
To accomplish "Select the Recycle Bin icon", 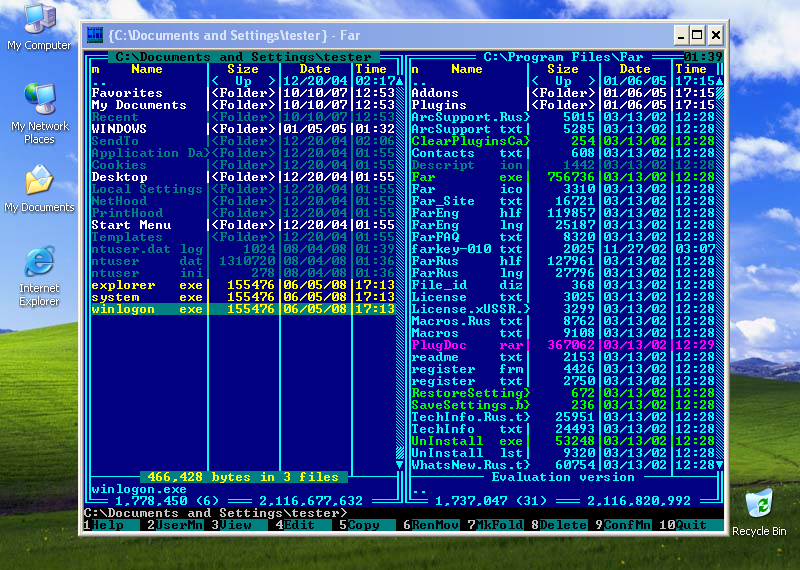I will (759, 512).
